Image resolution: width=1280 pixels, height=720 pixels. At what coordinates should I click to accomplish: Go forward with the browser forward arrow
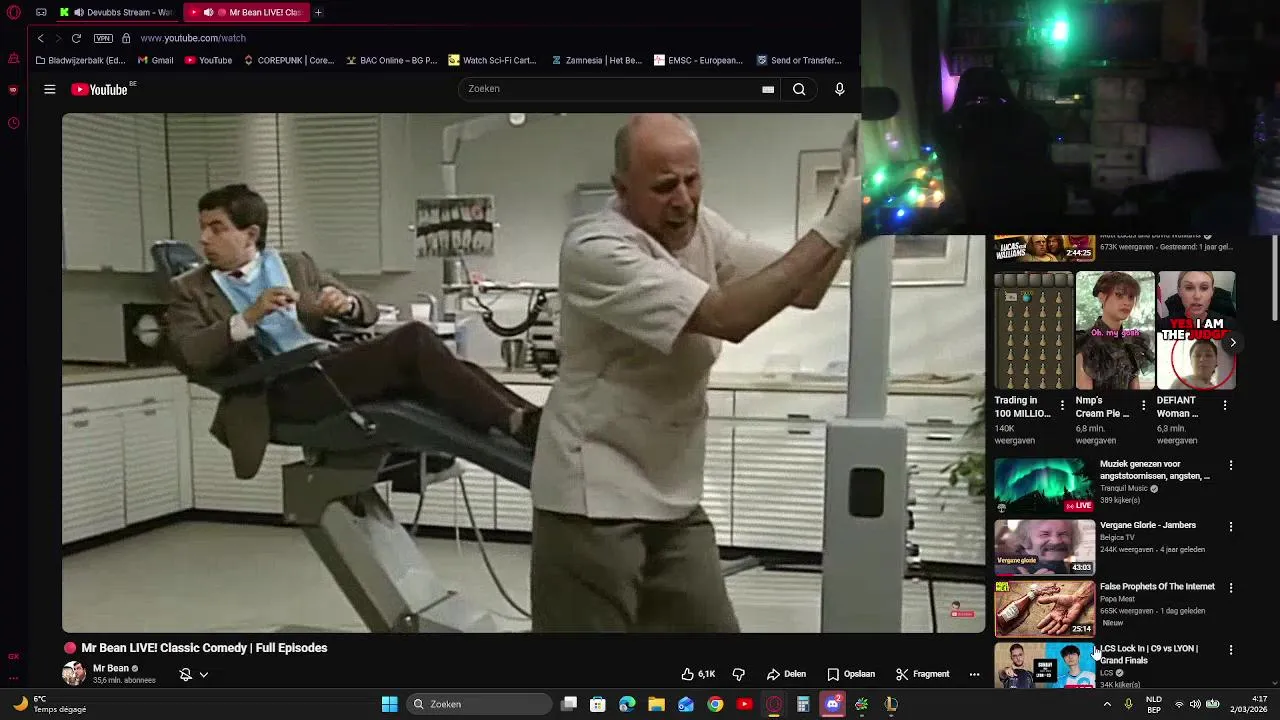(x=57, y=38)
